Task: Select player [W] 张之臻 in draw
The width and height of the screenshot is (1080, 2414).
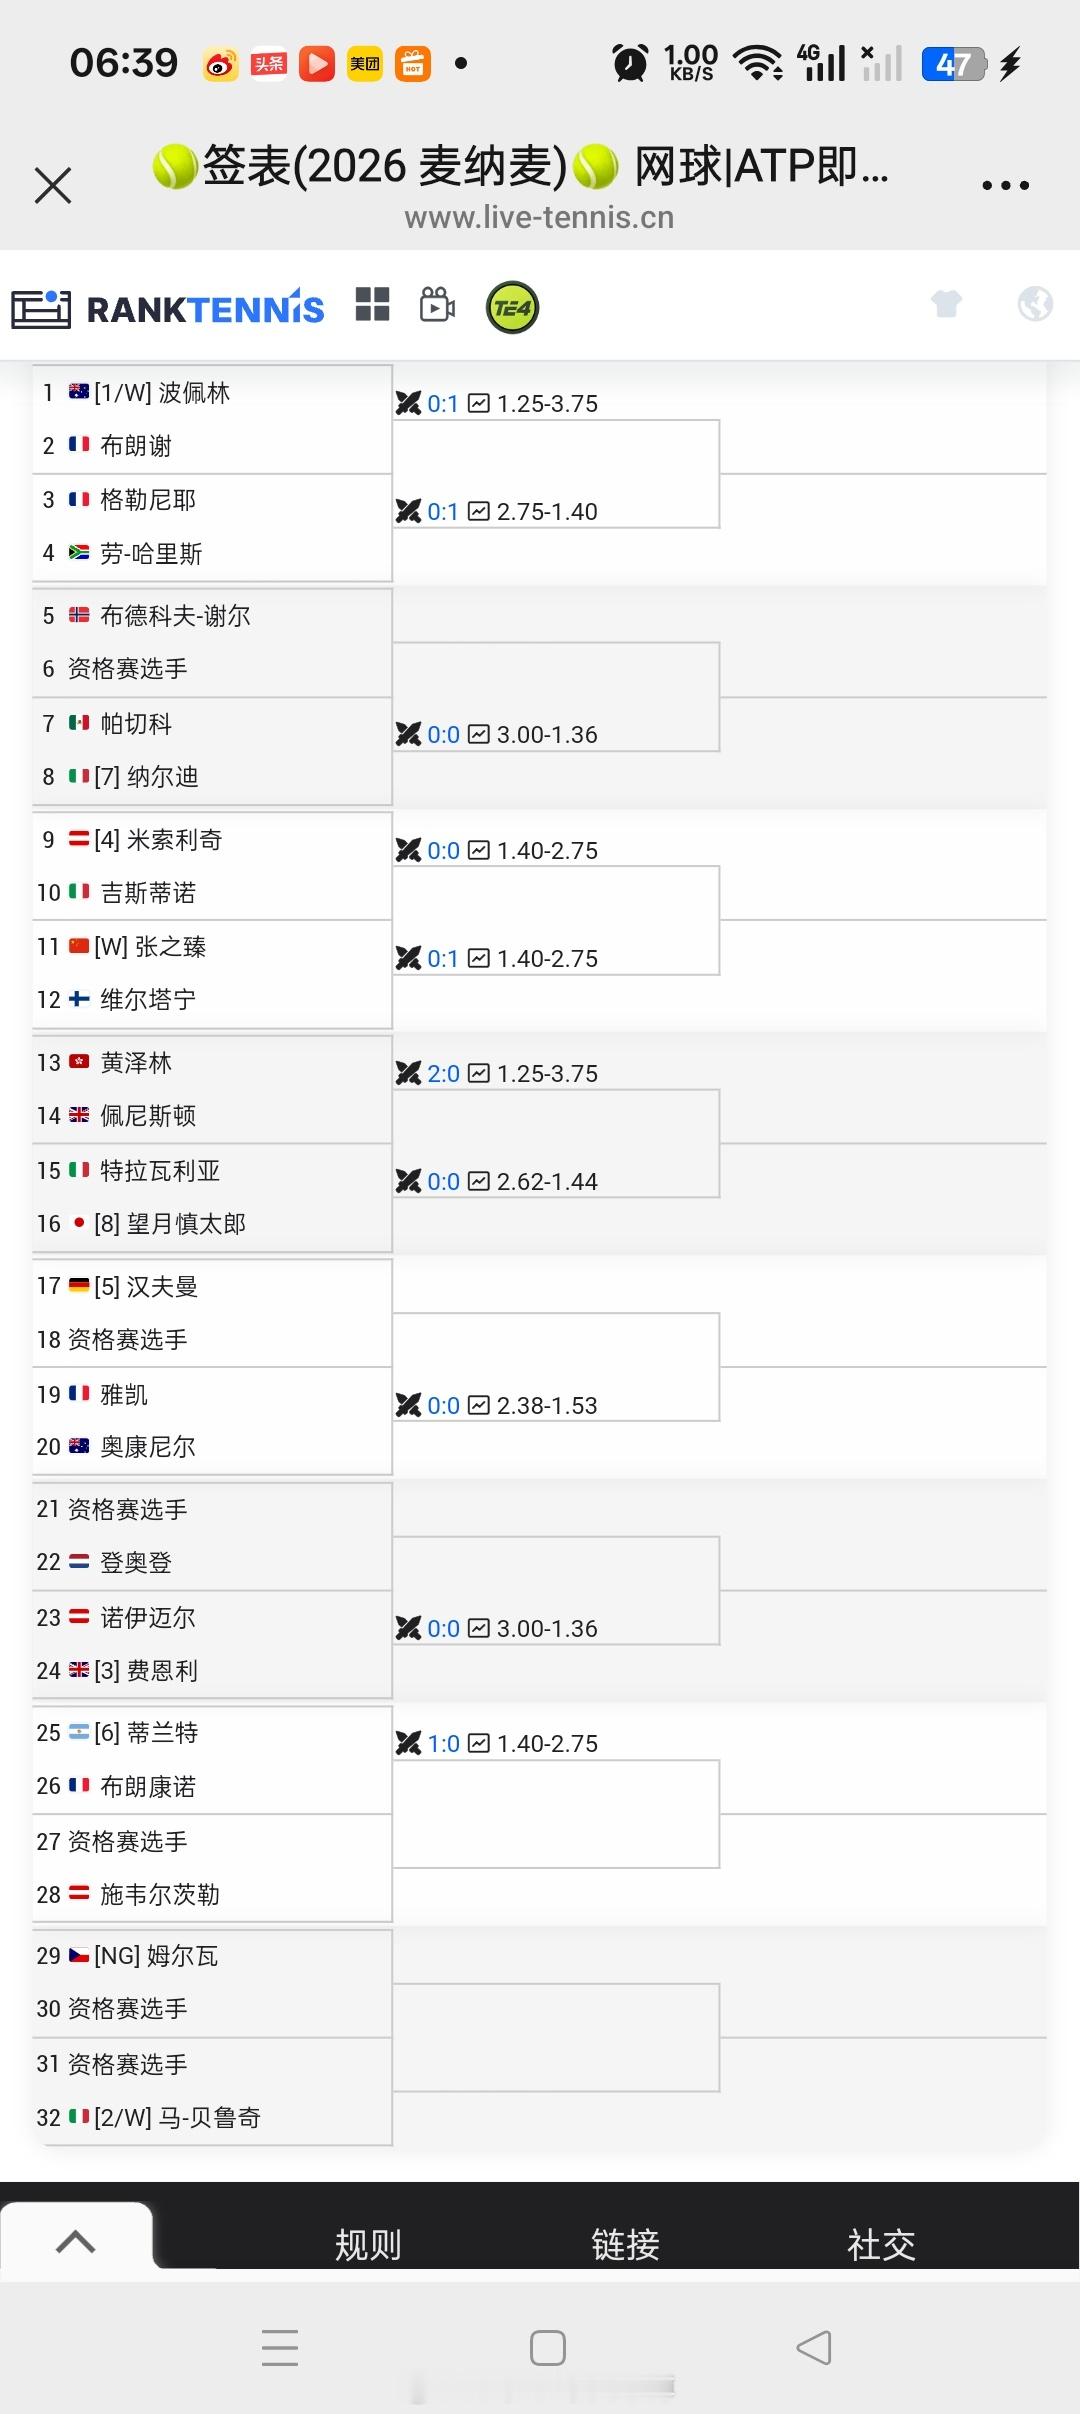Action: click(150, 946)
